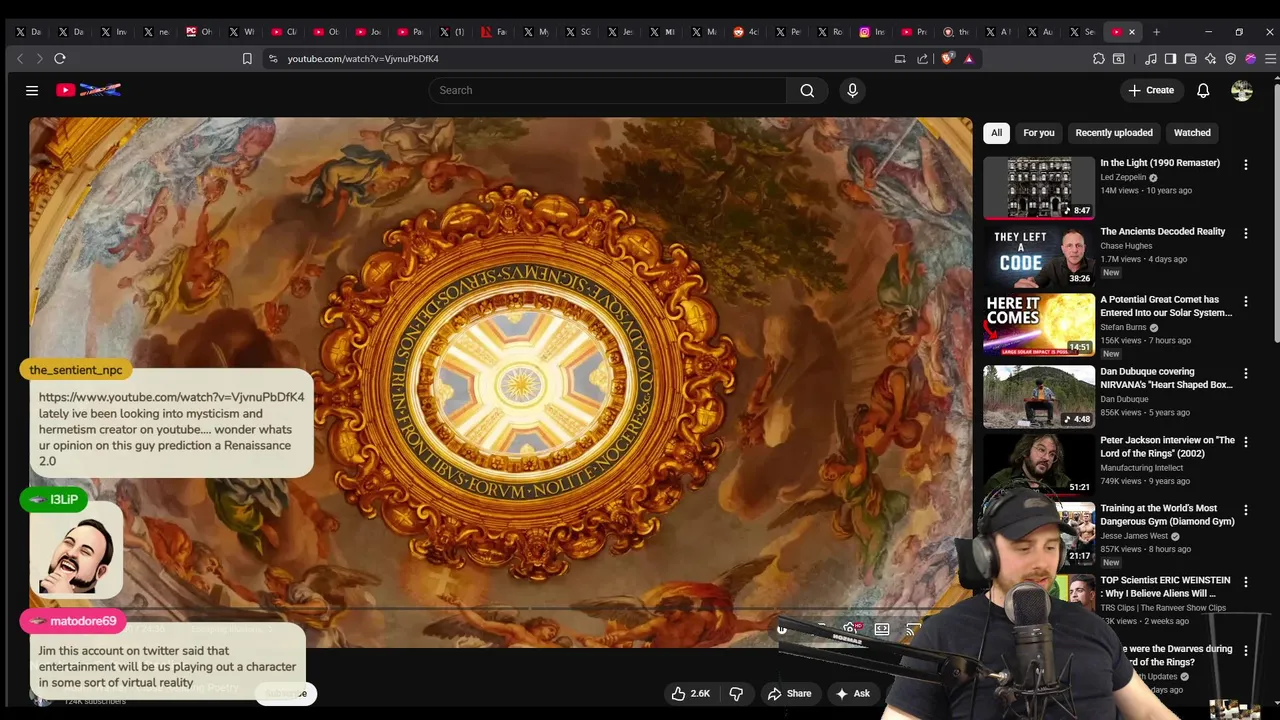Click the Share button below the video
Viewport: 1280px width, 720px height.
click(x=789, y=693)
